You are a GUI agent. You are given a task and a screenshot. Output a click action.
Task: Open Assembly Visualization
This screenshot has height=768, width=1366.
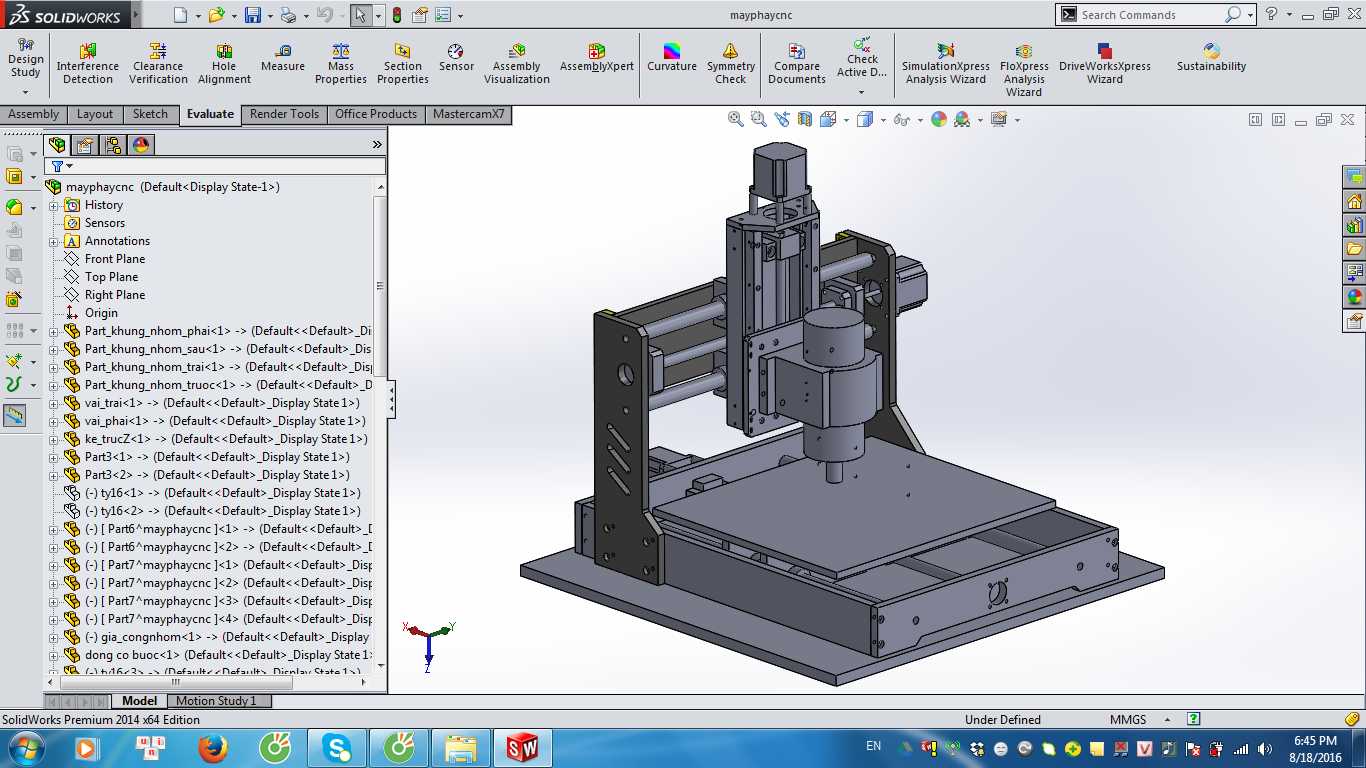517,64
